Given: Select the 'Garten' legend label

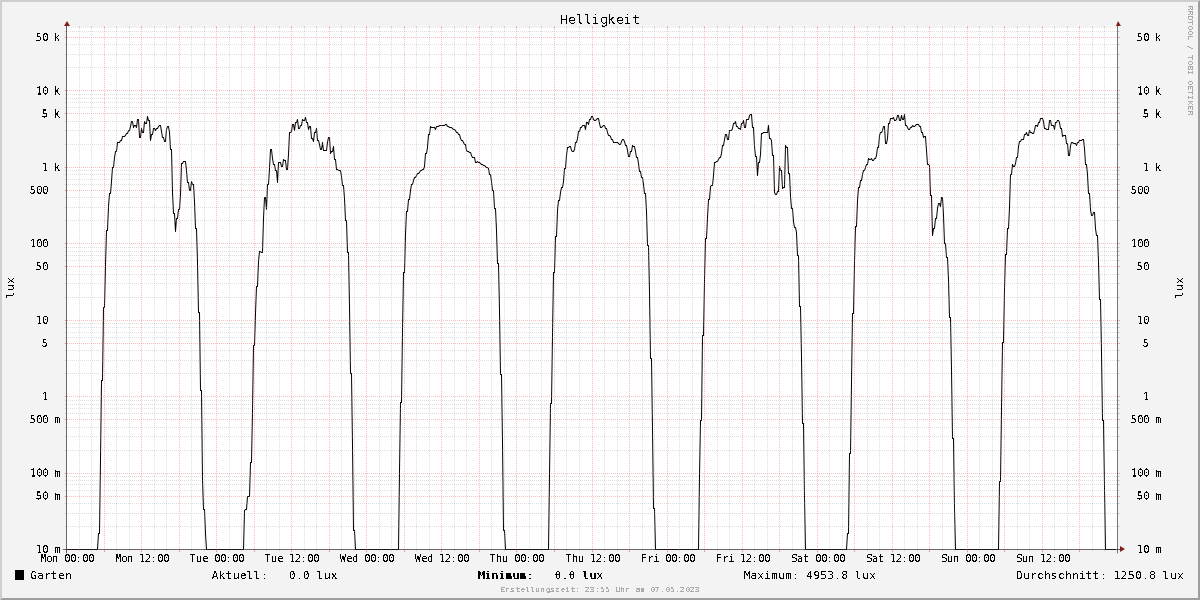Looking at the screenshot, I should click(51, 575).
